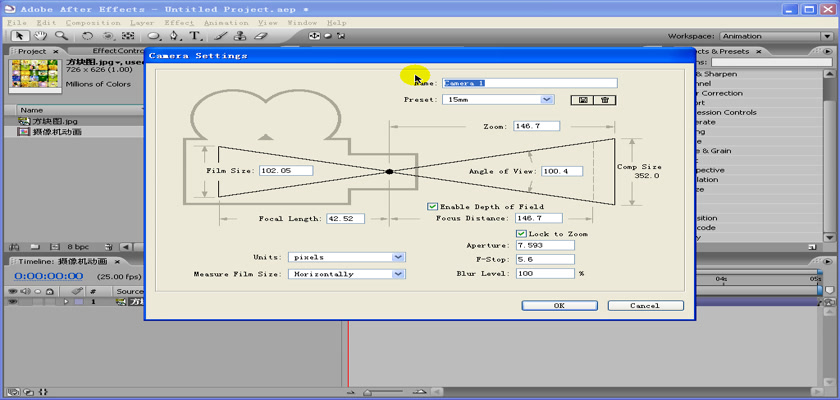Select the Zoom magnifier tool
840x400 pixels.
(62, 36)
